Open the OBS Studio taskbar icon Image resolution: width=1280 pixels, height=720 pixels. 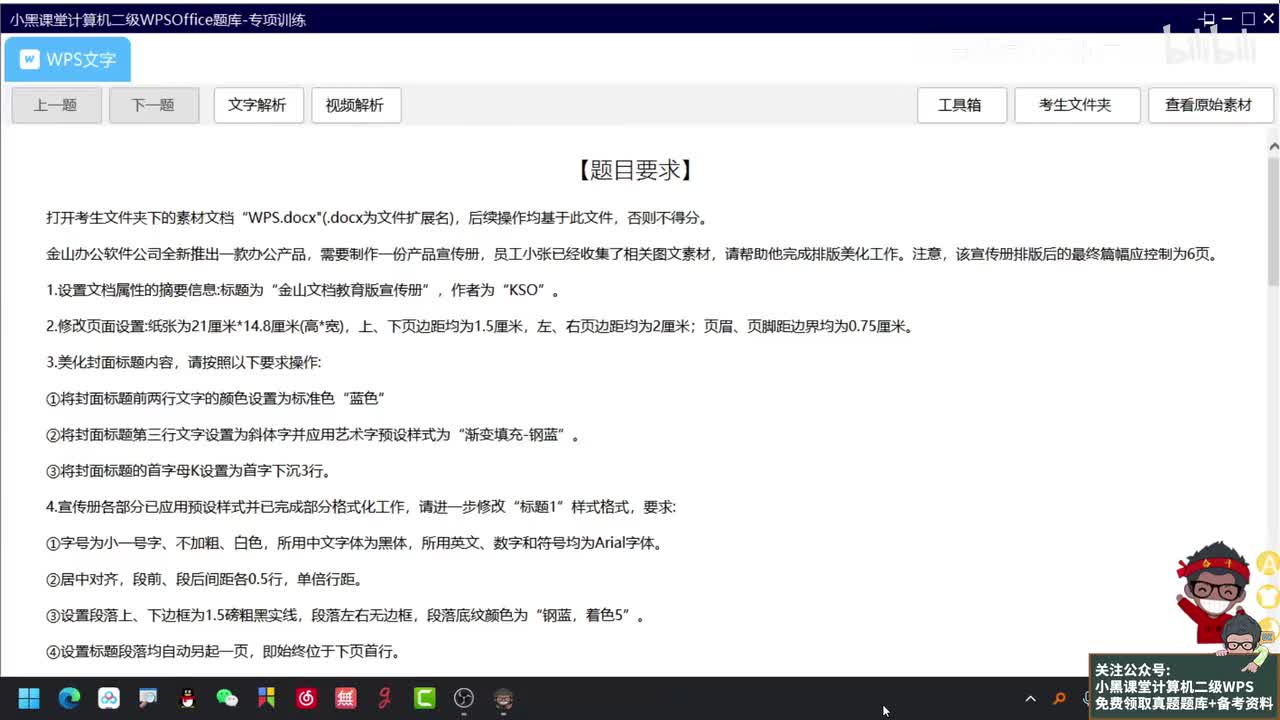(464, 698)
